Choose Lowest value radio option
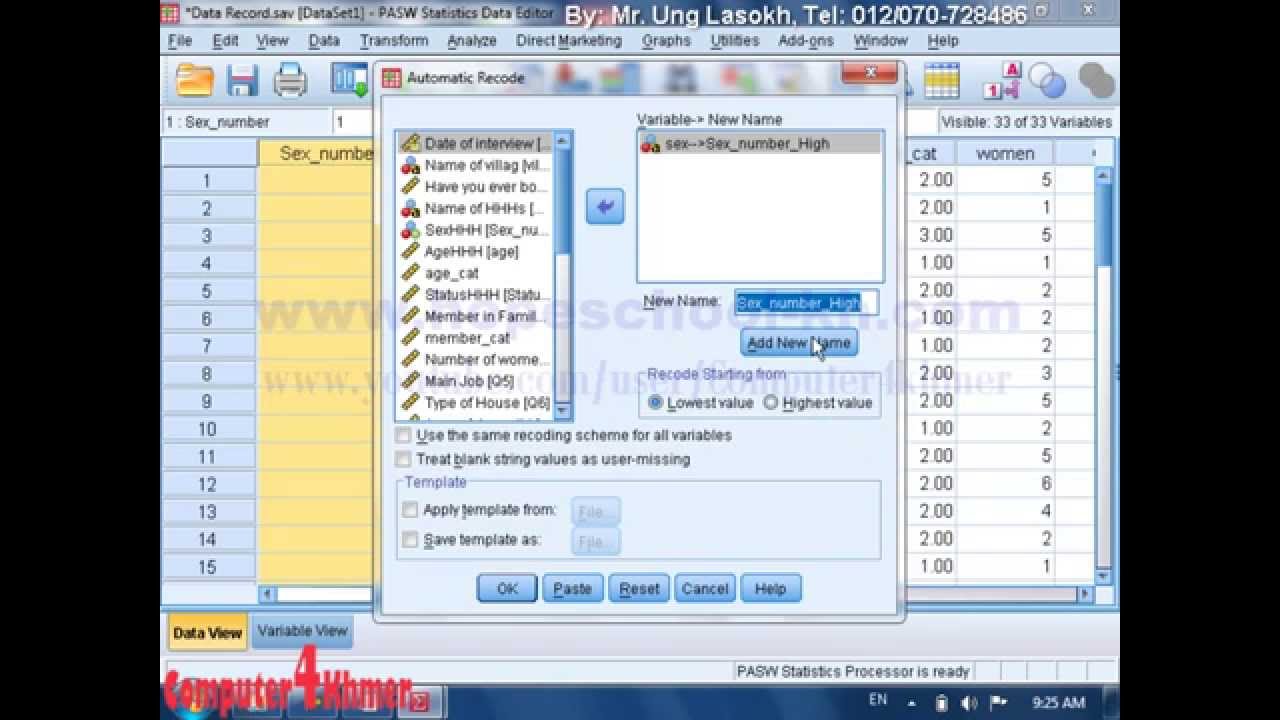 pyautogui.click(x=656, y=403)
